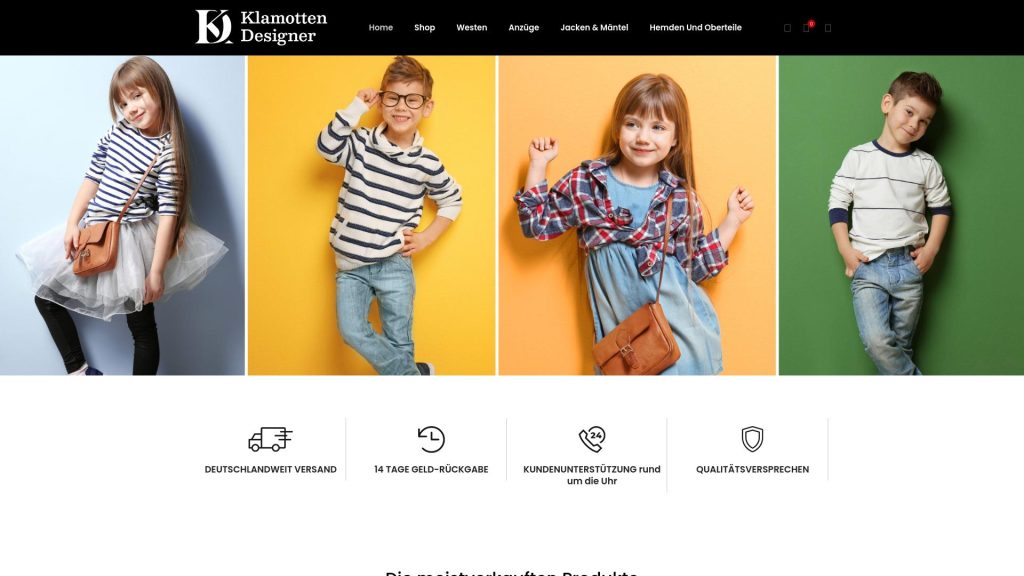Click the DEUTSCHLANDWEIT VERSAND text

270,470
